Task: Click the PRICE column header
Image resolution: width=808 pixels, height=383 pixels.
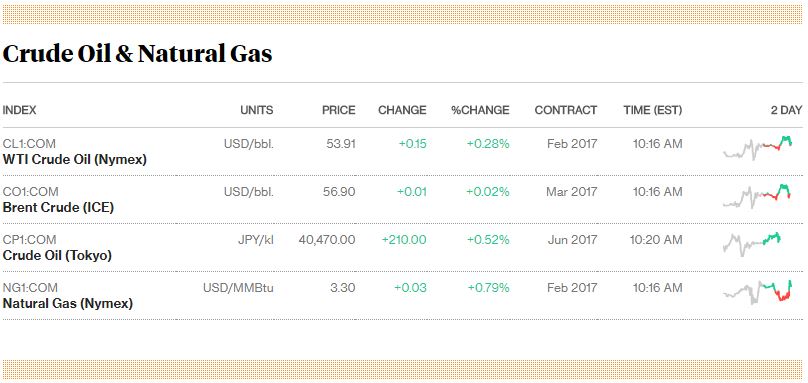Action: (x=339, y=110)
